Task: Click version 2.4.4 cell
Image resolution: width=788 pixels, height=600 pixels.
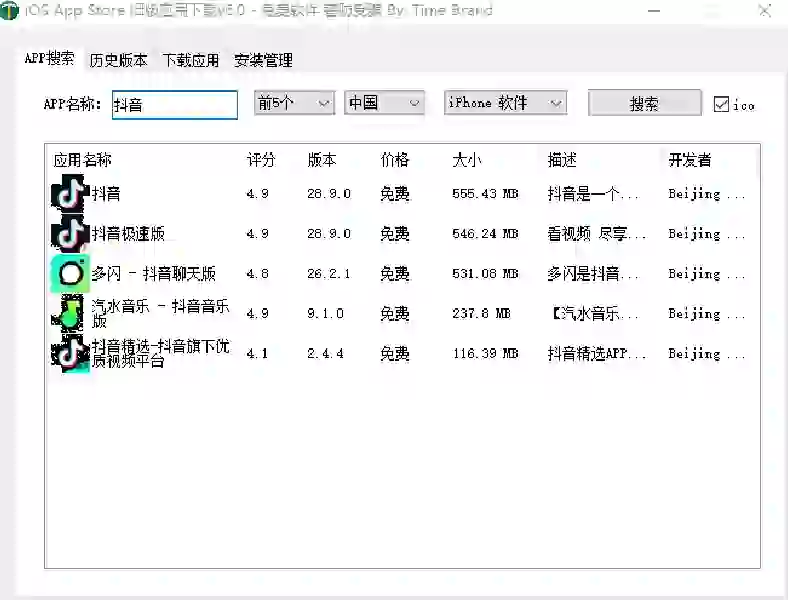Action: pos(325,354)
